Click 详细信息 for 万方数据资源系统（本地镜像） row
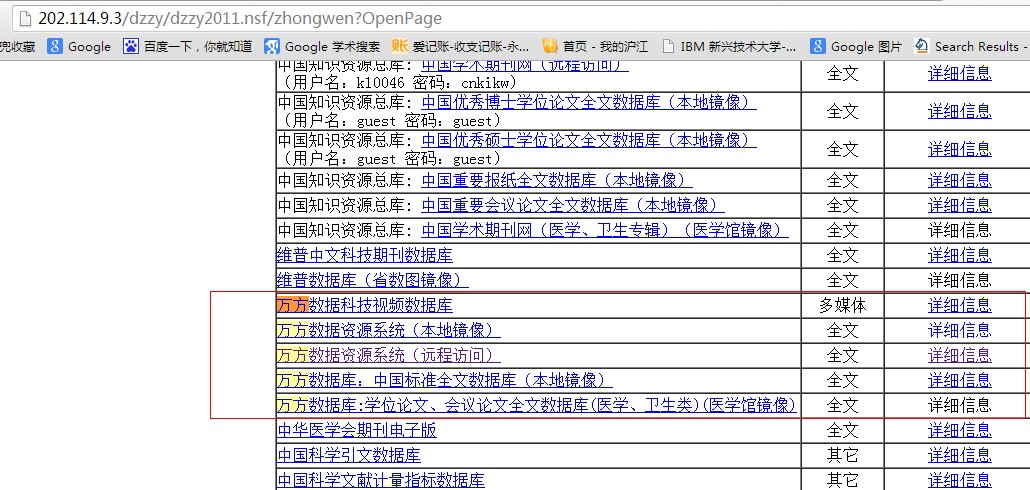Image resolution: width=1030 pixels, height=490 pixels. coord(960,330)
